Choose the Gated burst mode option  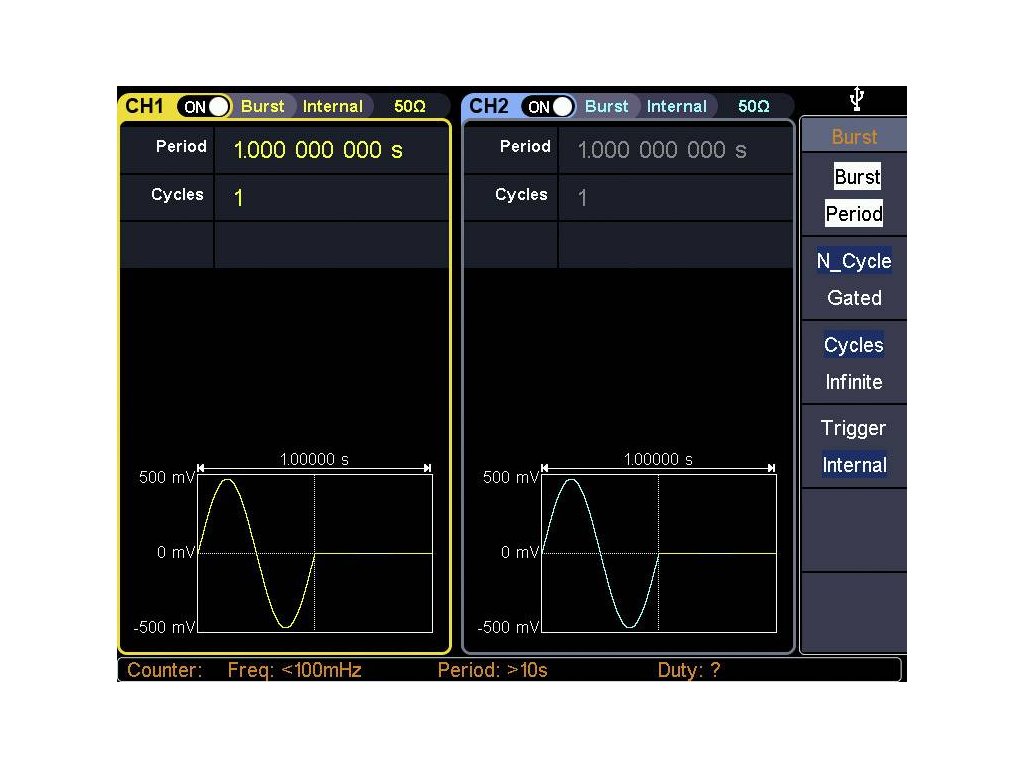click(854, 298)
